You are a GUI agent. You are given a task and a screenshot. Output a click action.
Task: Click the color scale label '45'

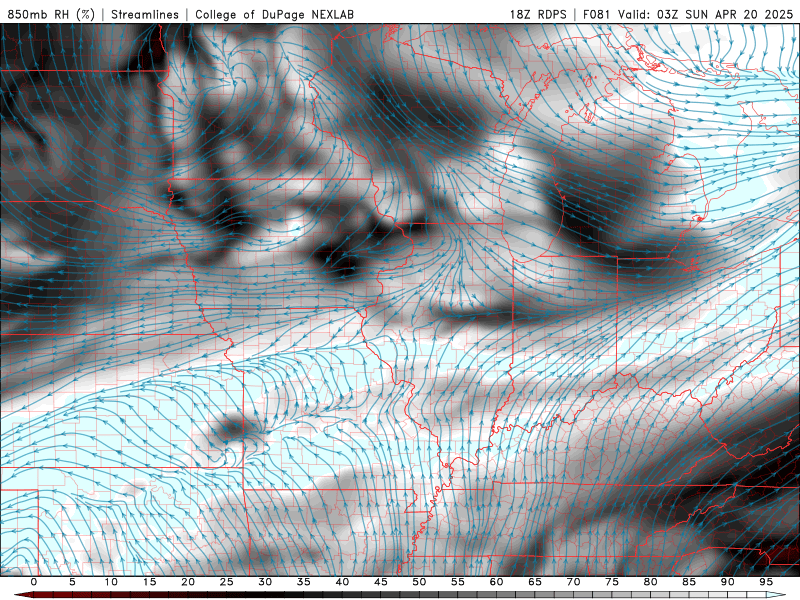(x=381, y=582)
